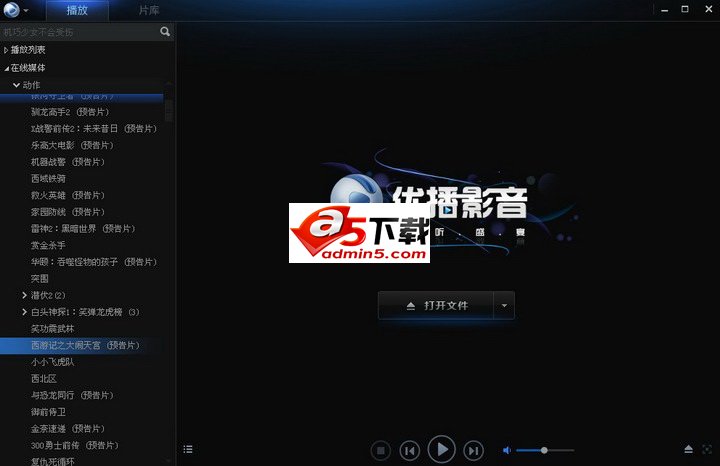Viewport: 720px width, 466px height.
Task: Open the dropdown arrow beside the logo
Action: [26, 11]
